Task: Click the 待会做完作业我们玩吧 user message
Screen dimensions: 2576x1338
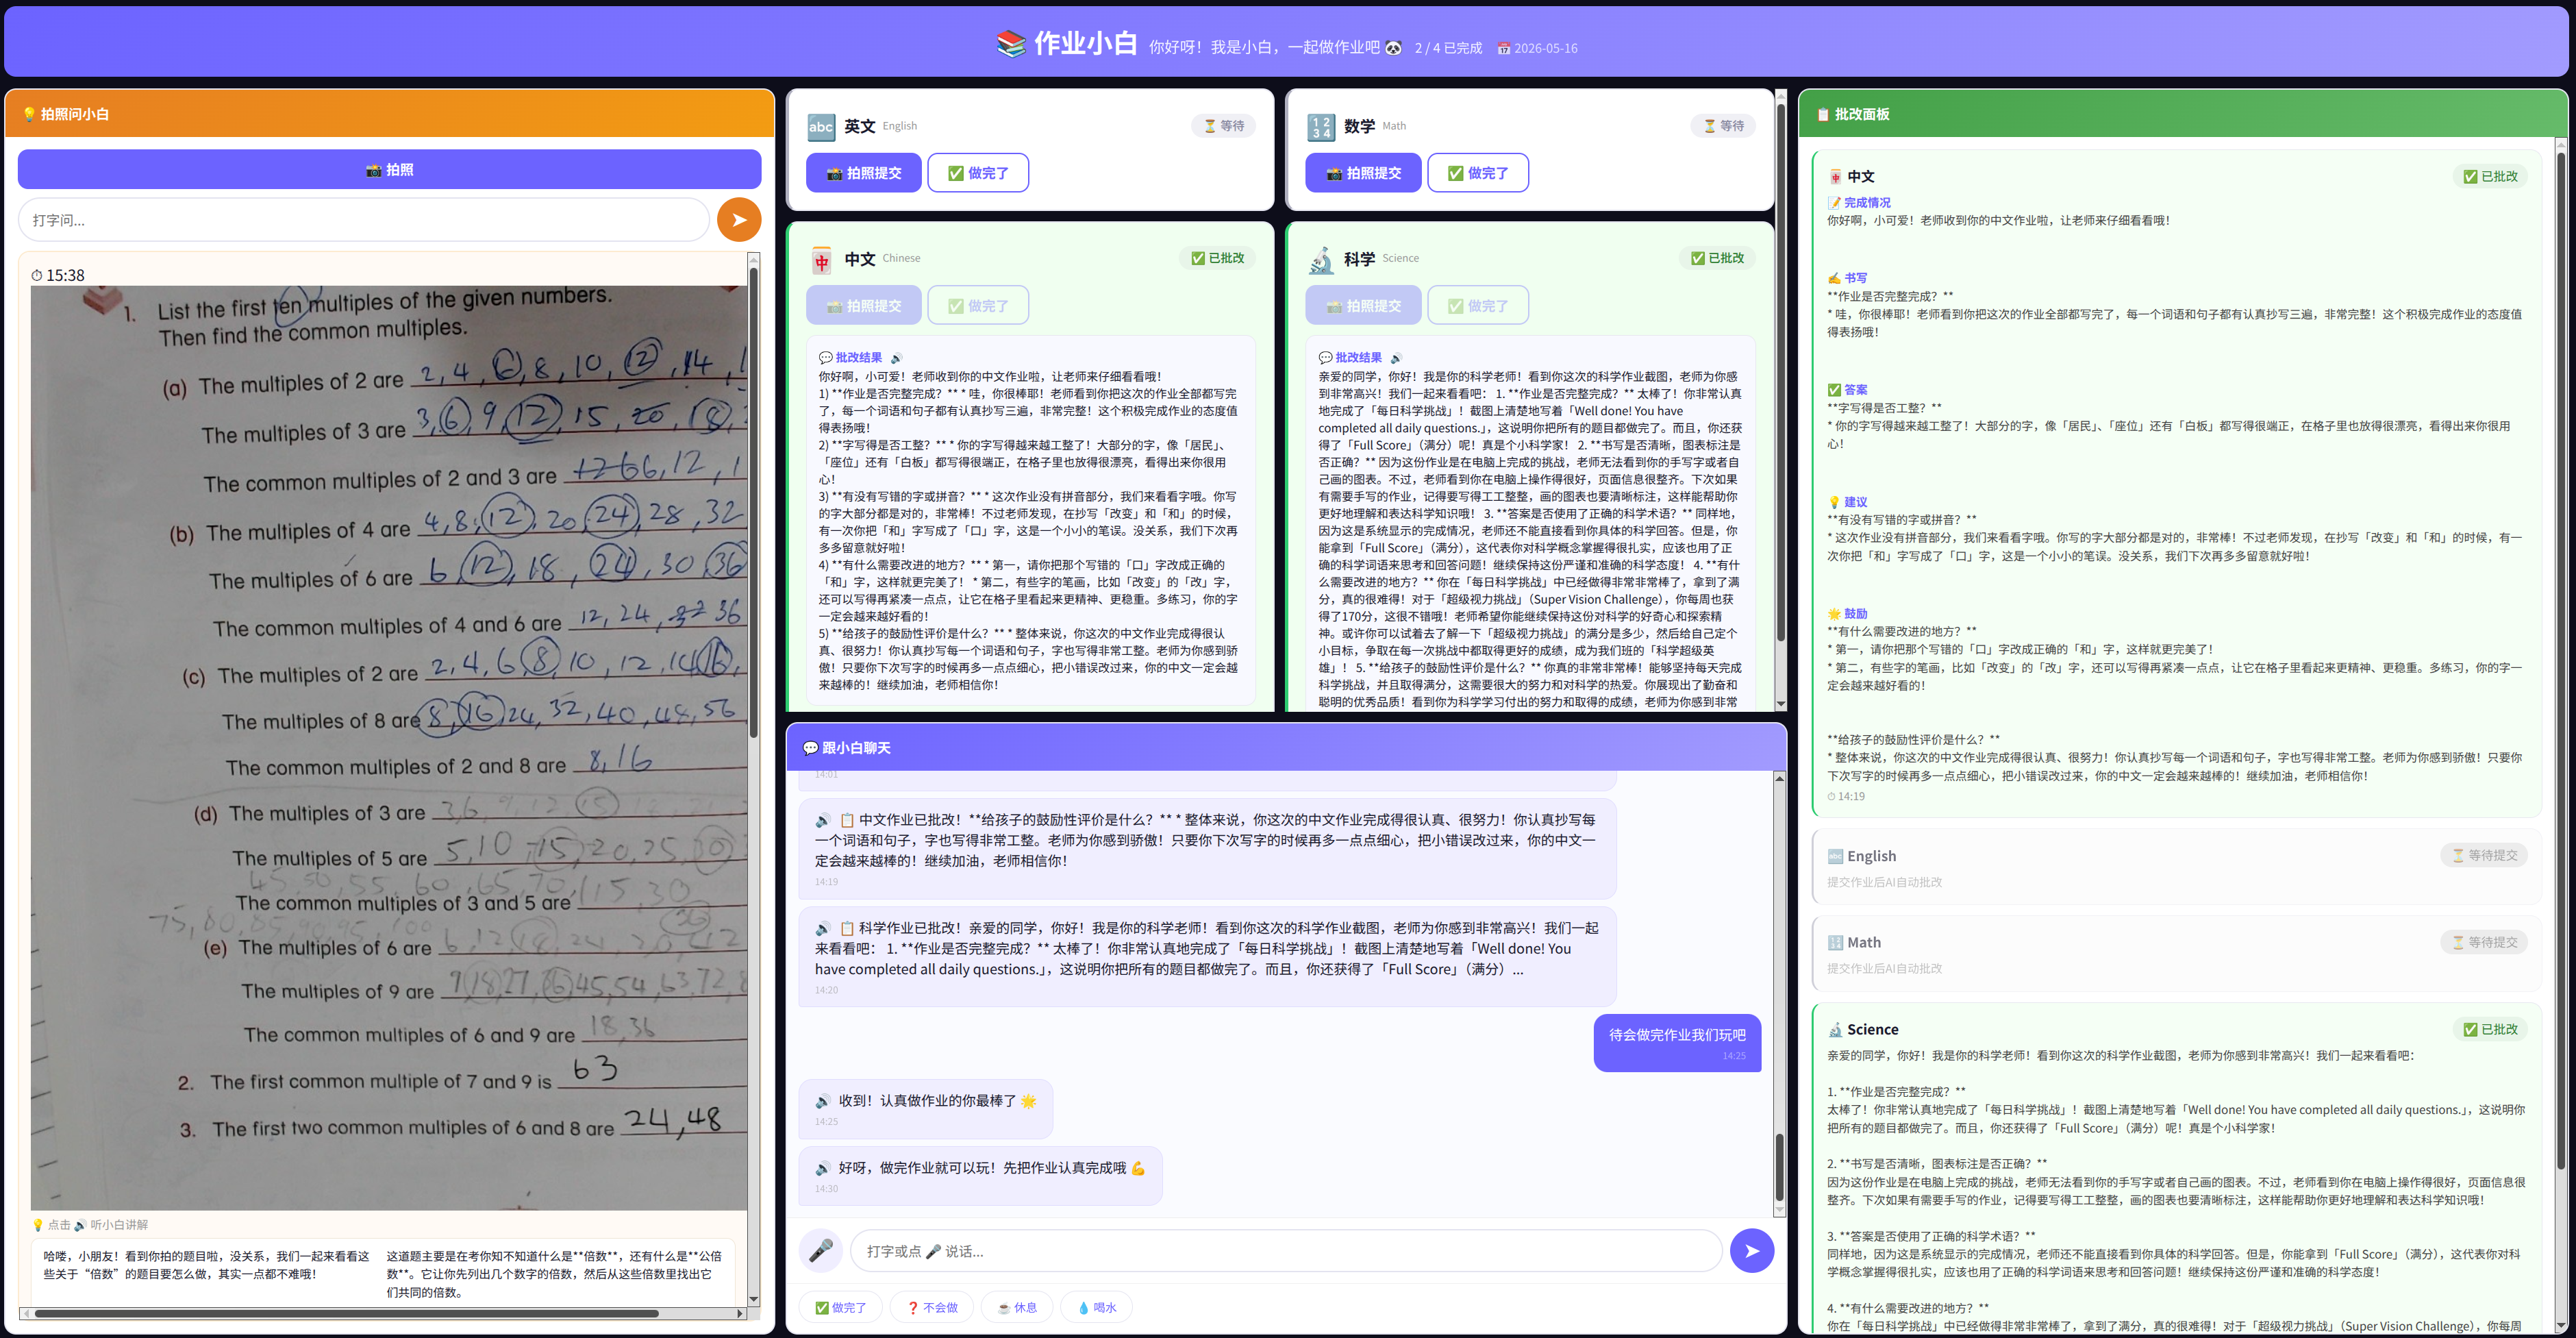Action: (1677, 1043)
